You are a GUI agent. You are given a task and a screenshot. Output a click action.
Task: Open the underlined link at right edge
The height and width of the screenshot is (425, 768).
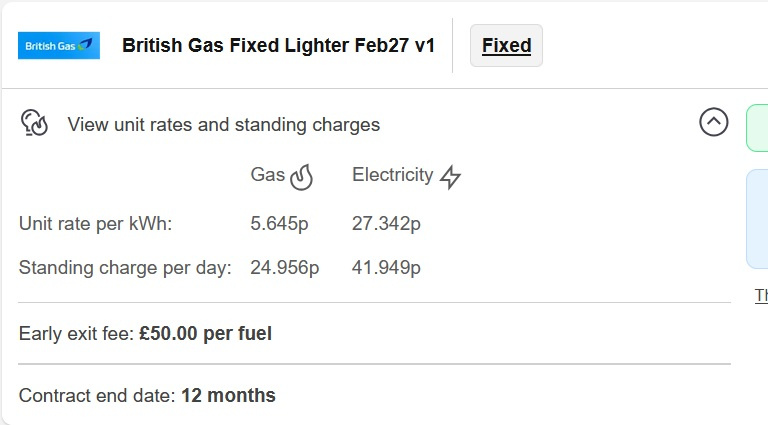(762, 296)
